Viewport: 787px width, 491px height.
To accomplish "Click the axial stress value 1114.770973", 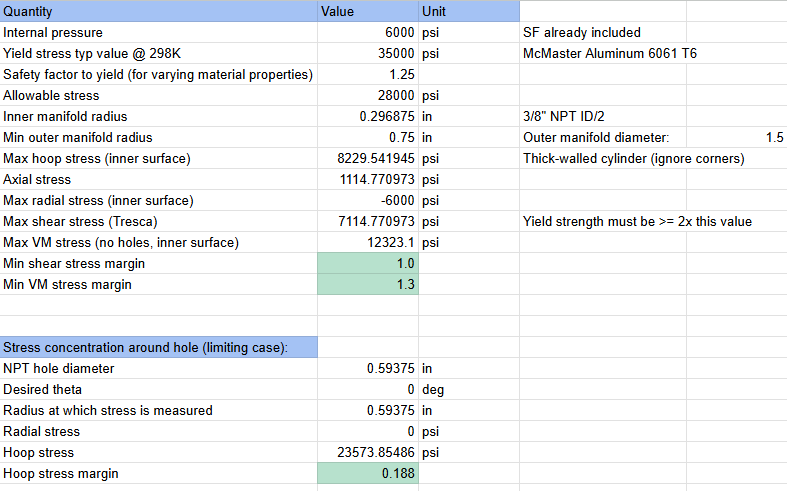I will [367, 179].
